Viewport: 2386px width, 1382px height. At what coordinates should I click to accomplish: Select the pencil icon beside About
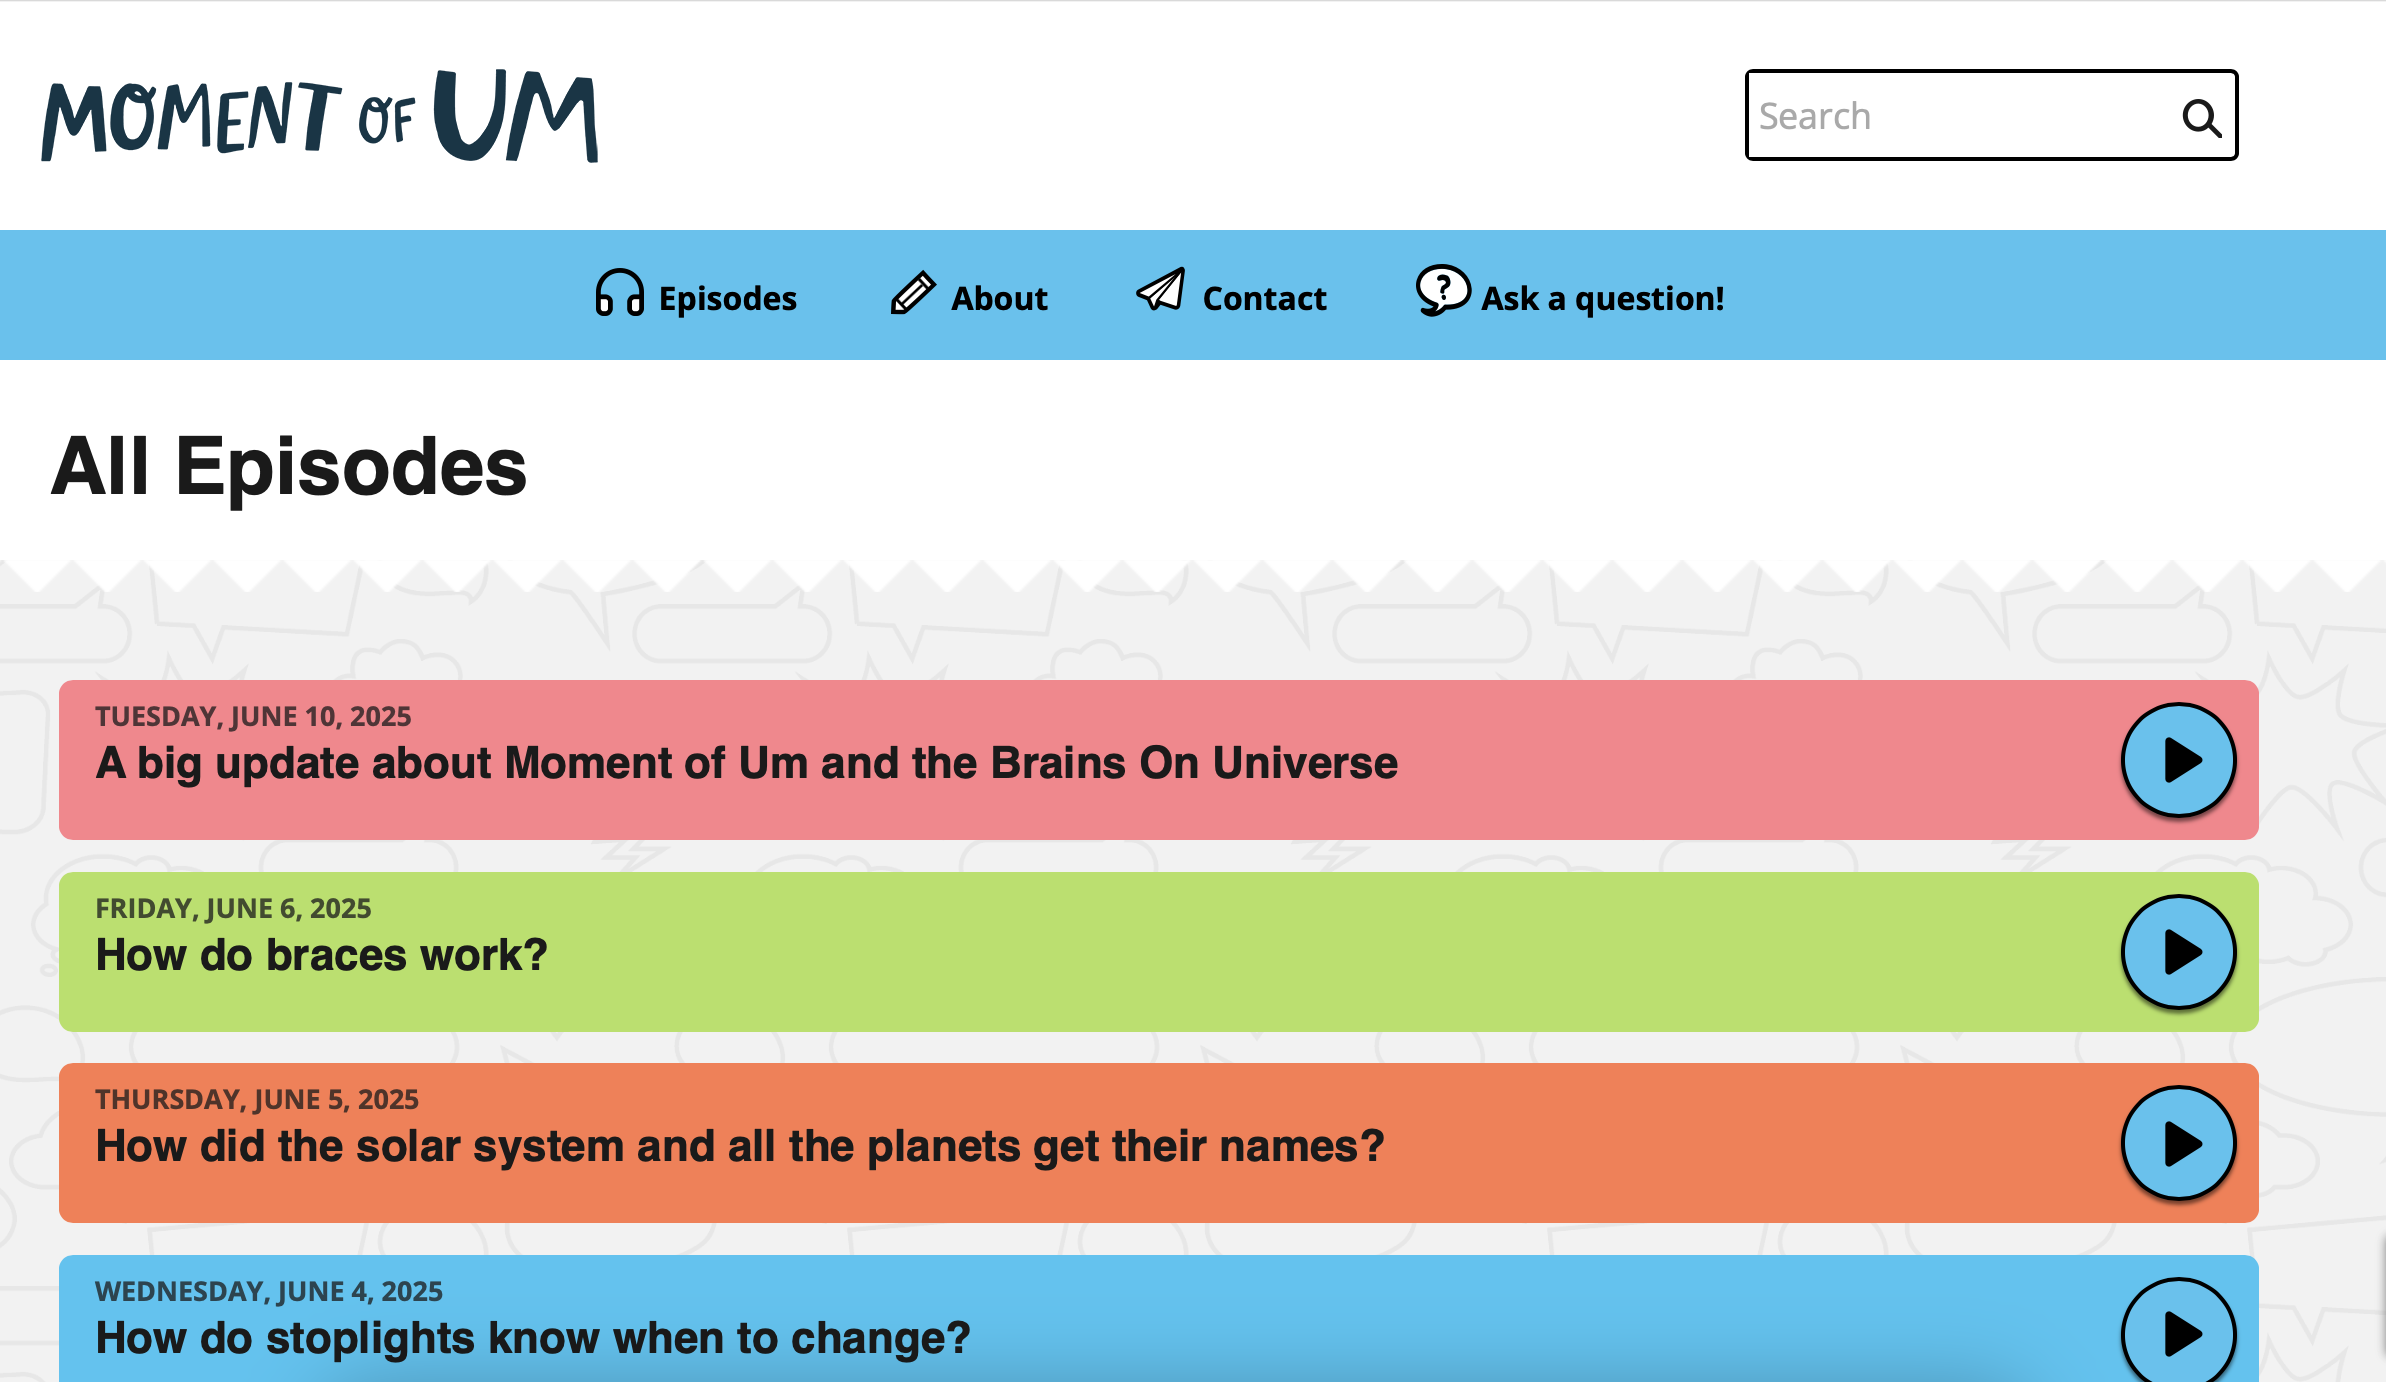[x=913, y=295]
